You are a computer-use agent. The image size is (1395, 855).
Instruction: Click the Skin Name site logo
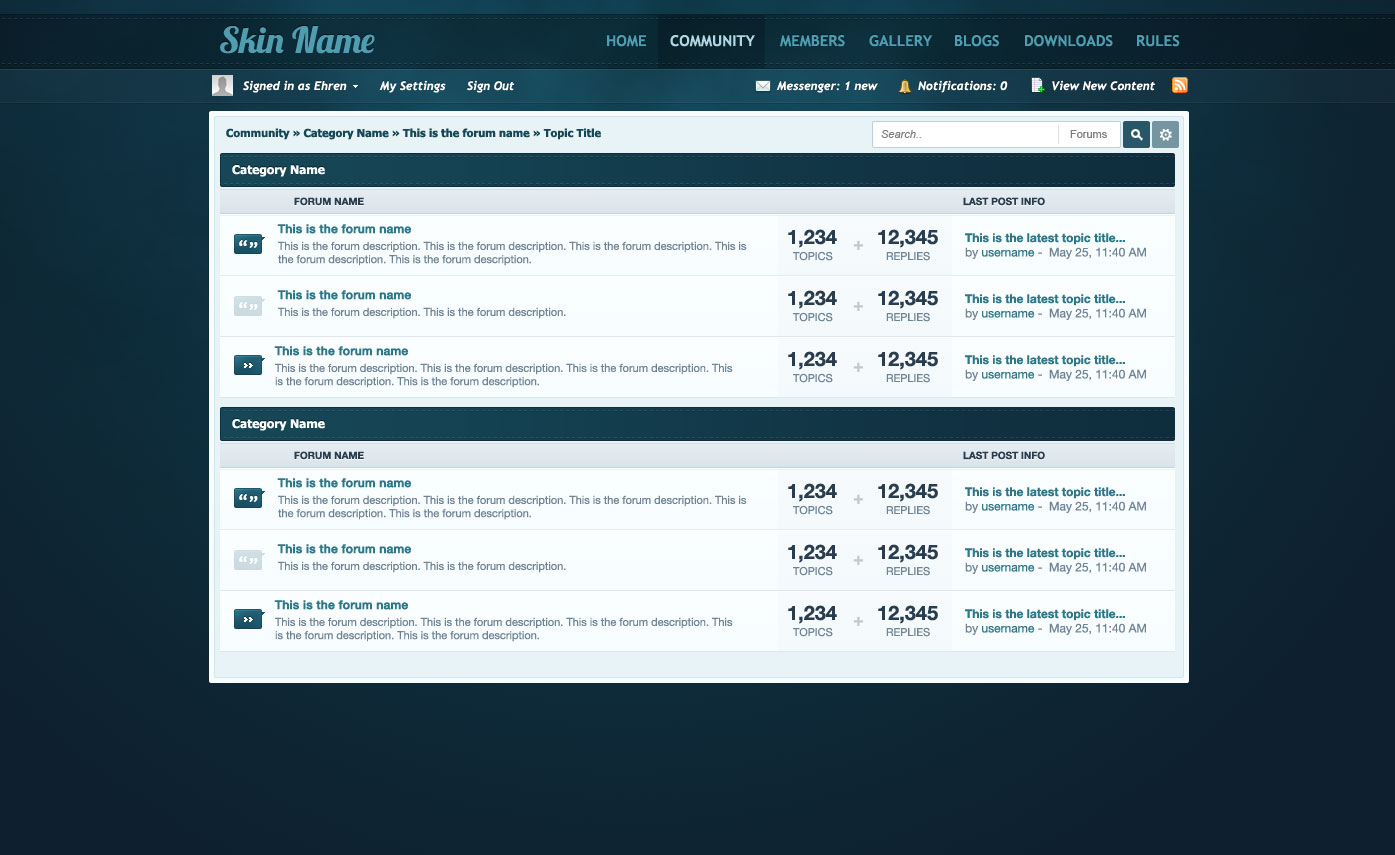tap(297, 41)
